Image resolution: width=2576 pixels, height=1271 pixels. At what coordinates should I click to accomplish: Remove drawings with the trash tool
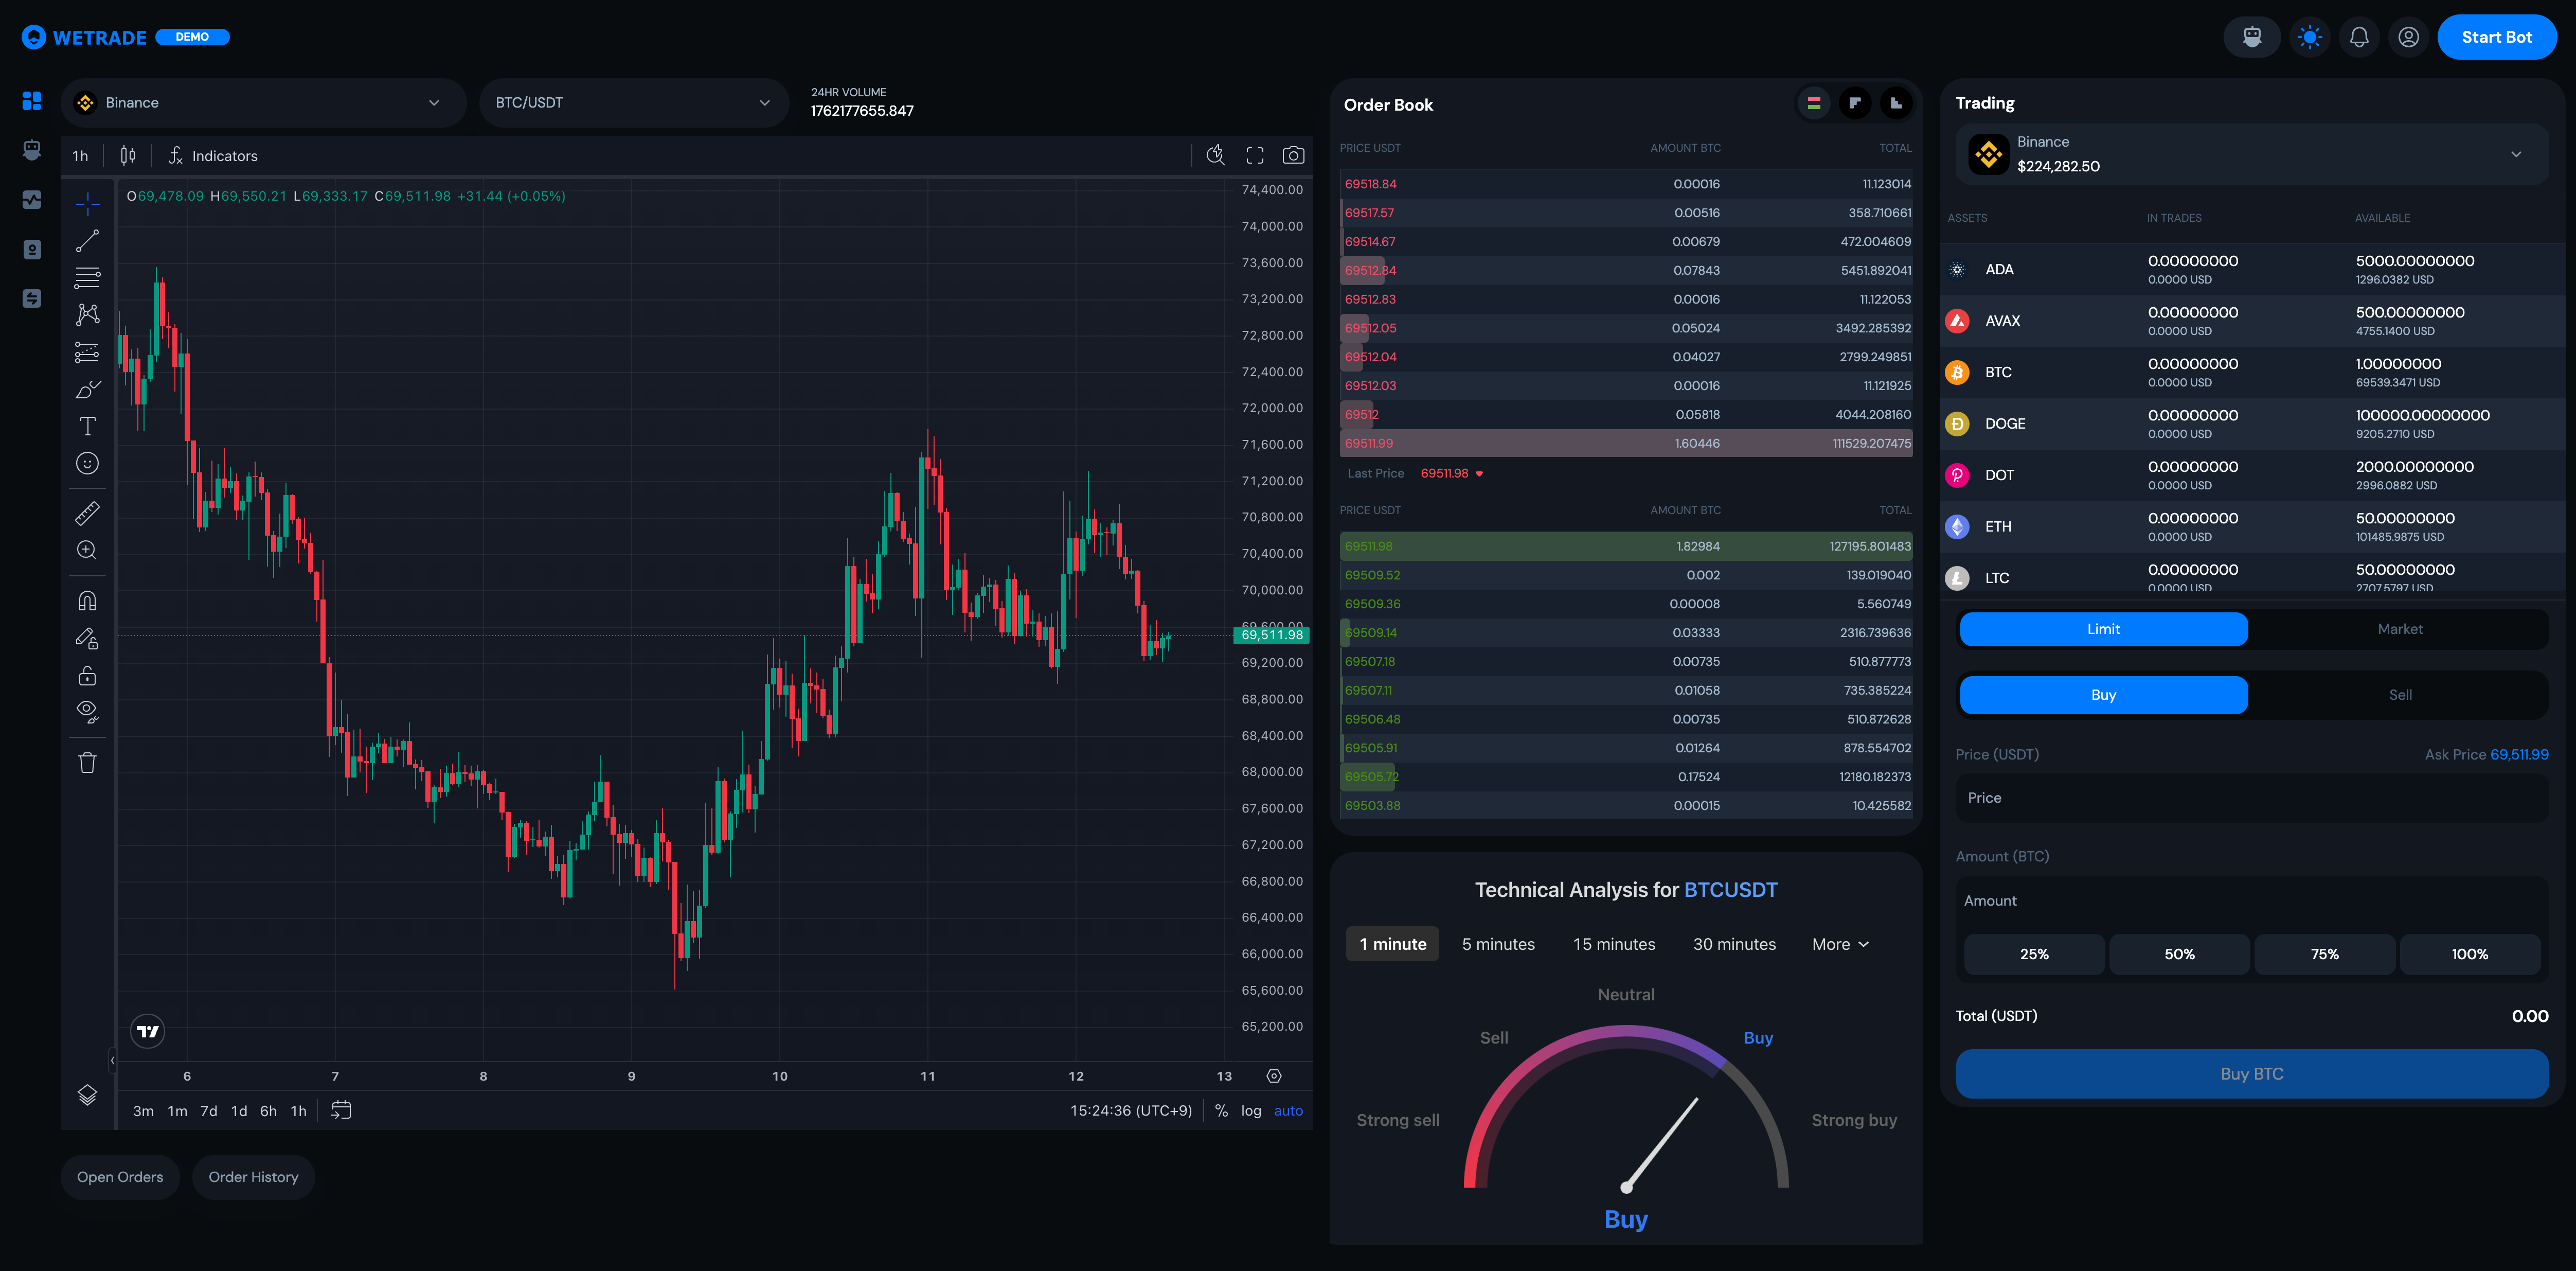click(x=88, y=762)
